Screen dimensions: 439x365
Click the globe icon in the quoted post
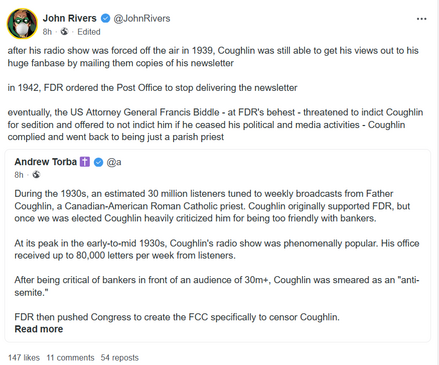tap(36, 175)
